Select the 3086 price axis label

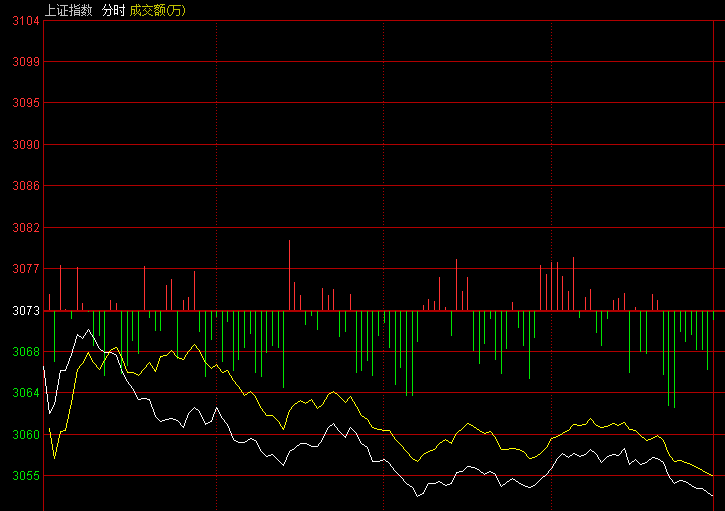26,186
